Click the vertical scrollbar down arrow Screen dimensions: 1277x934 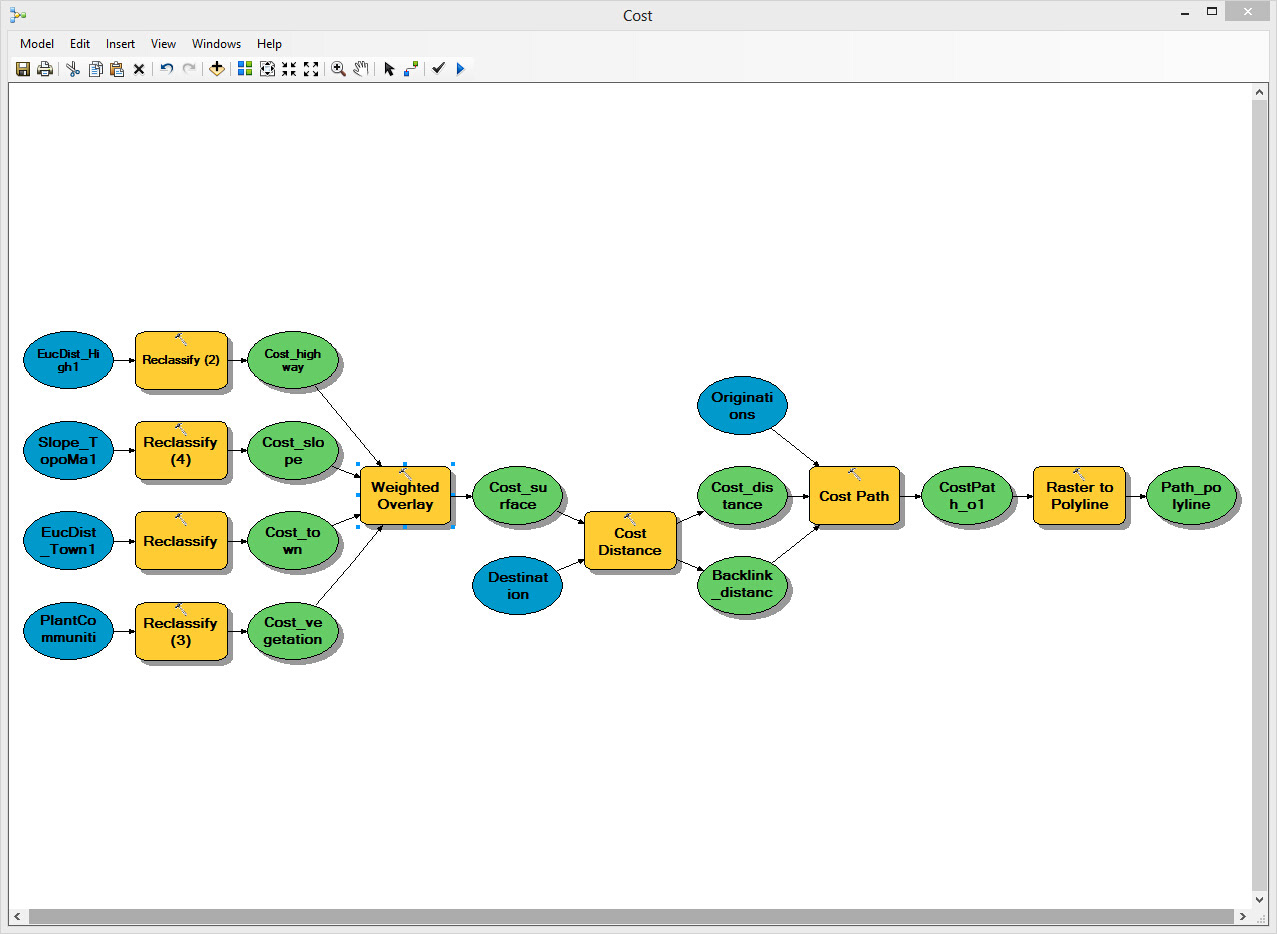[x=1259, y=900]
